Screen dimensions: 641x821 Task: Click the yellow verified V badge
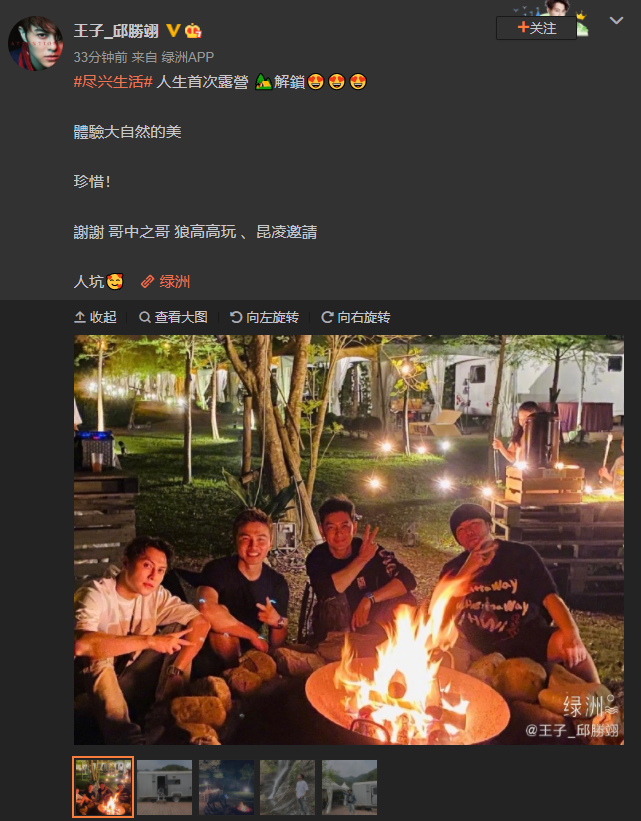pyautogui.click(x=173, y=31)
